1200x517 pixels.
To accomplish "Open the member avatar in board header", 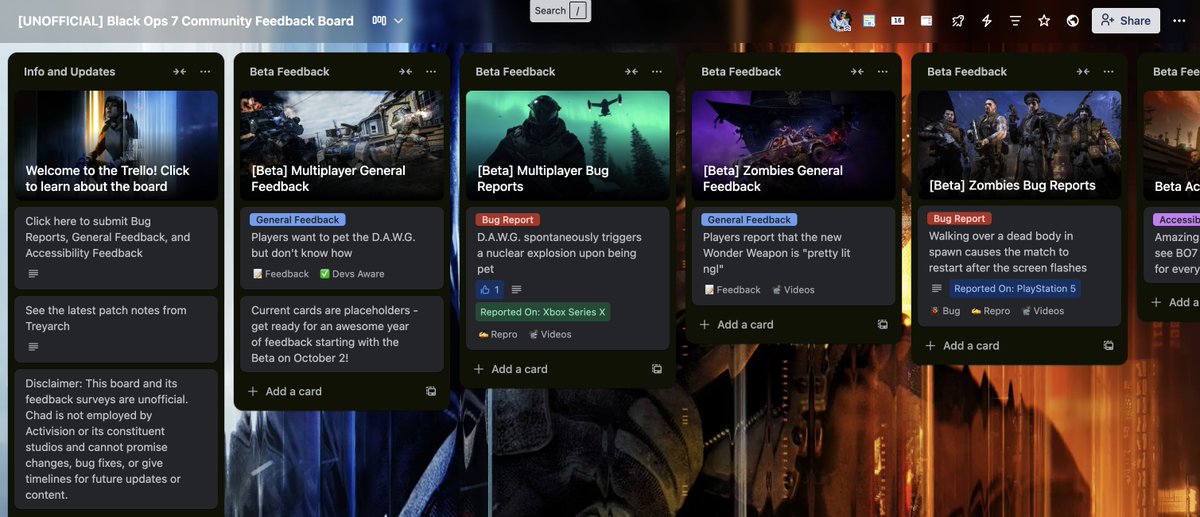I will pyautogui.click(x=840, y=21).
